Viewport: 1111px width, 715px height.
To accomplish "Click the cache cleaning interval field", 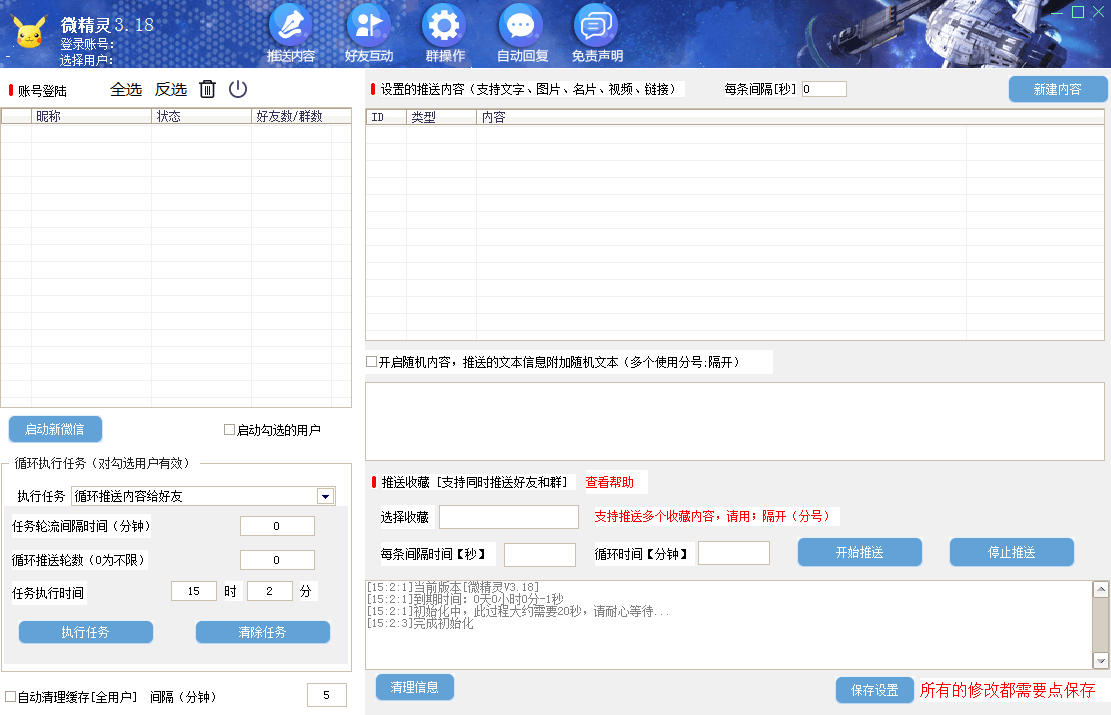I will click(x=327, y=695).
